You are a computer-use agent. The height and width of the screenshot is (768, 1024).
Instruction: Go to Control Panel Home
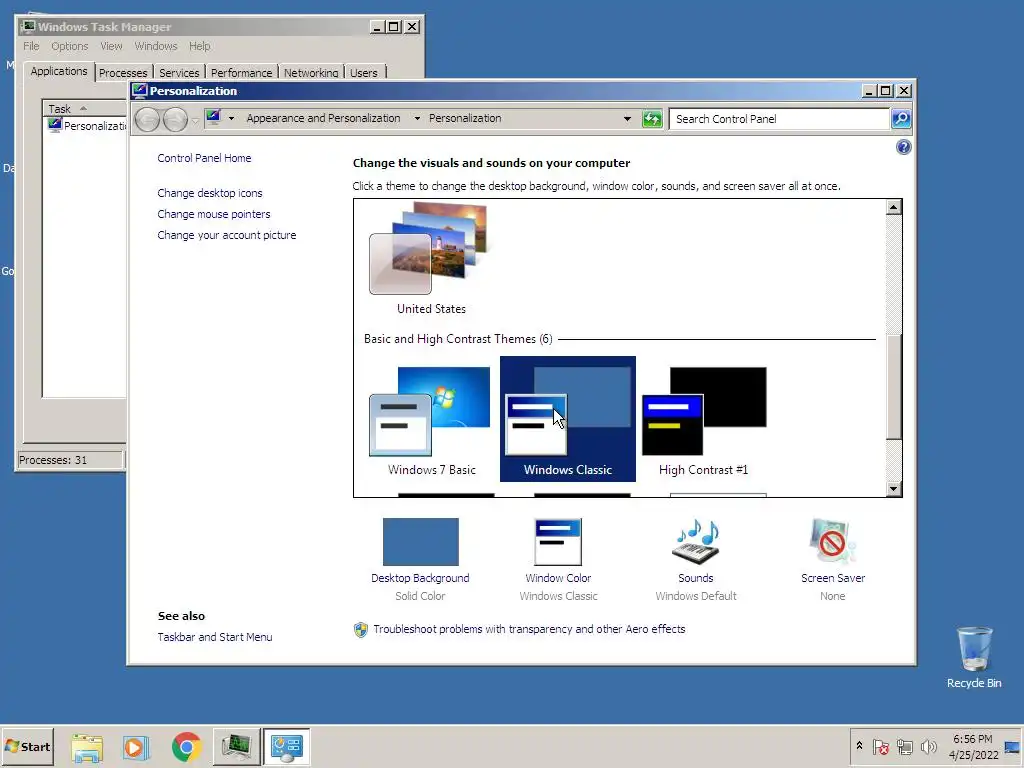pyautogui.click(x=204, y=158)
